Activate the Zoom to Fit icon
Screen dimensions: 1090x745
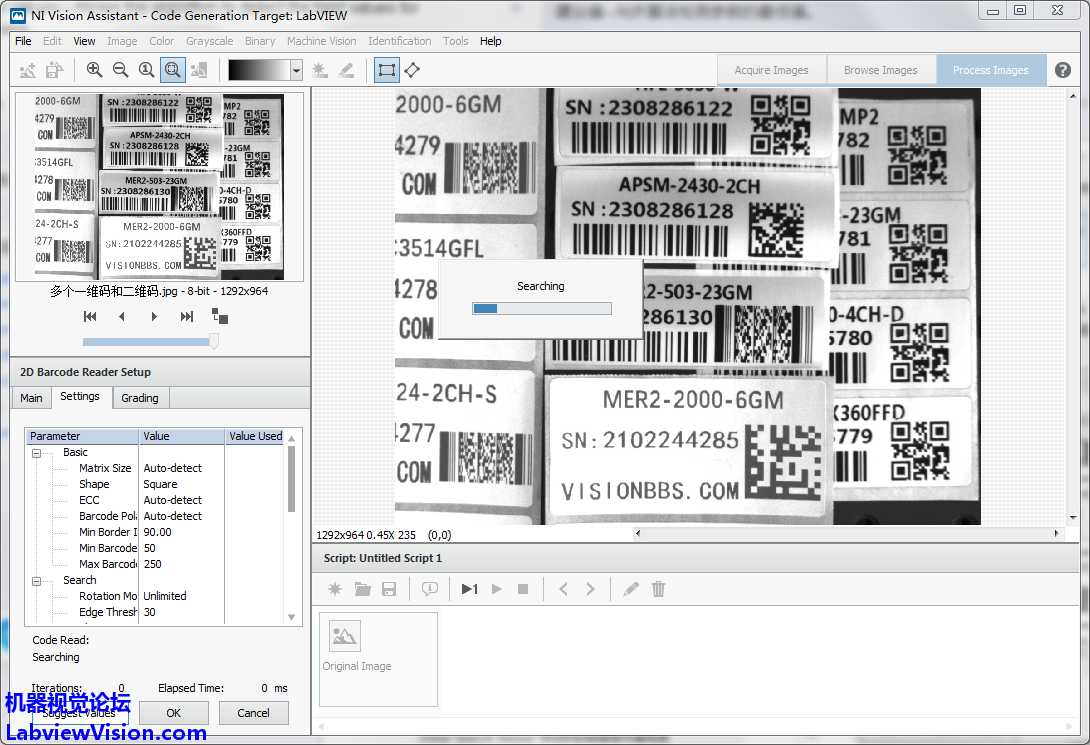(172, 70)
